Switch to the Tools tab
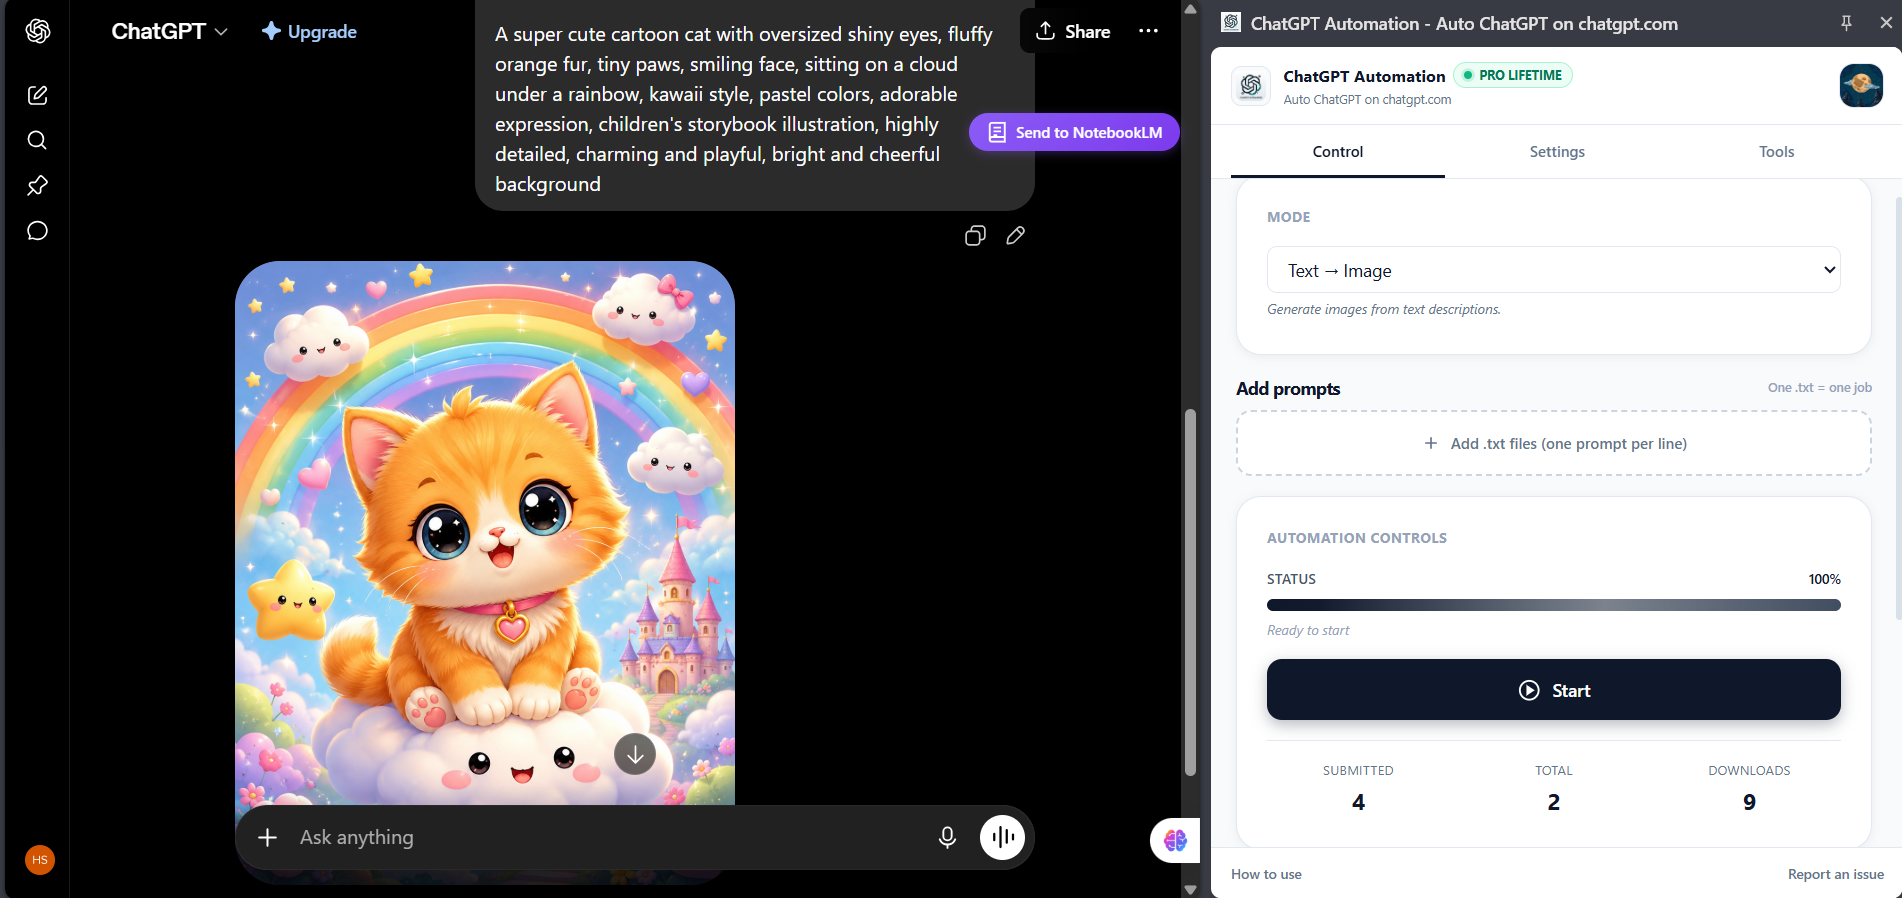This screenshot has width=1902, height=898. (x=1776, y=152)
